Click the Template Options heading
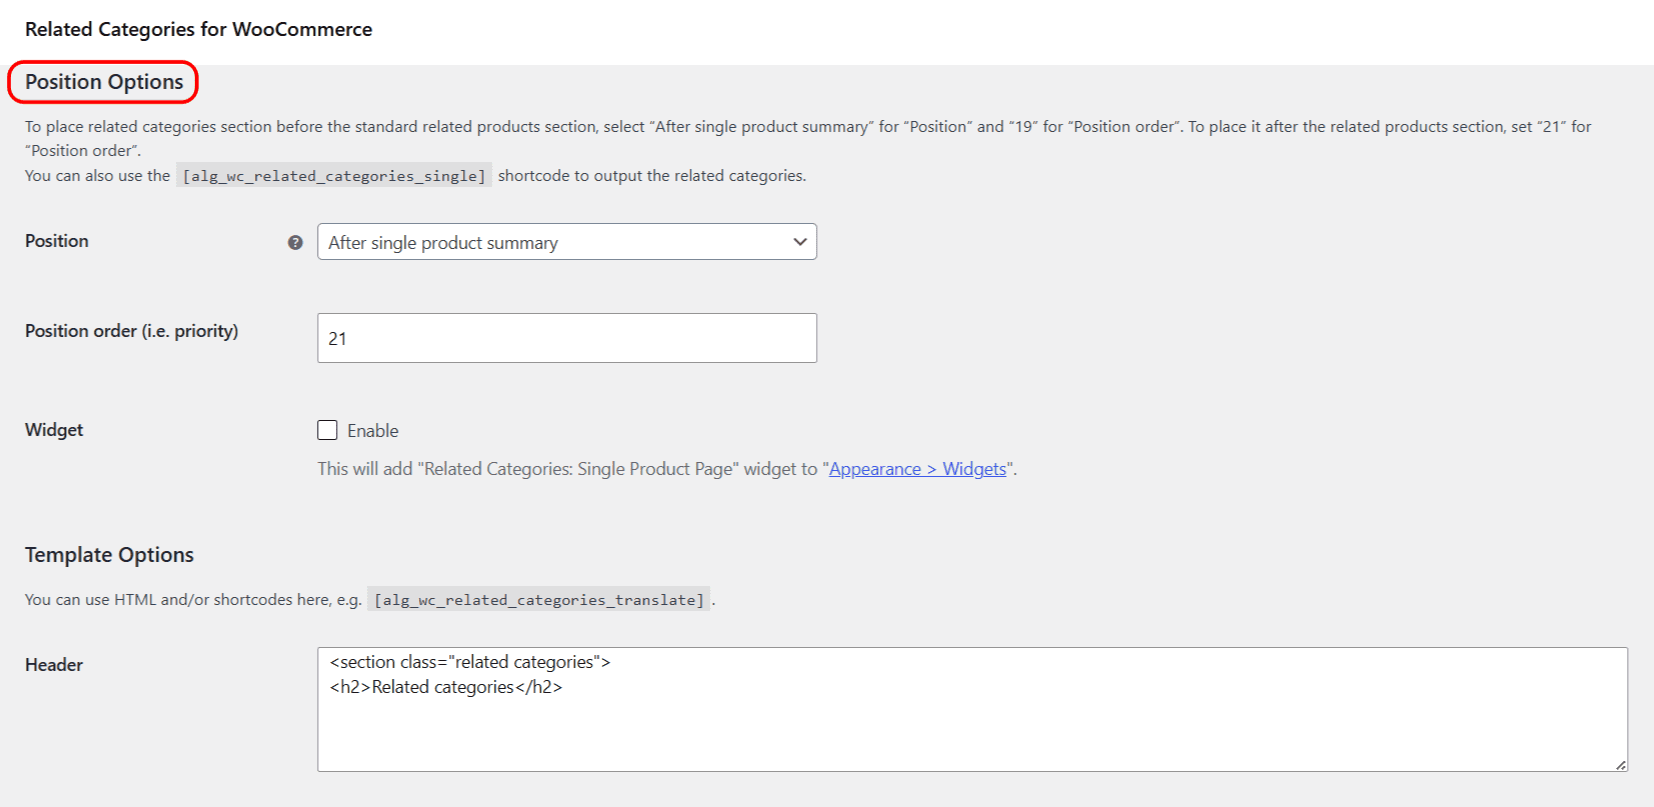 click(x=109, y=555)
